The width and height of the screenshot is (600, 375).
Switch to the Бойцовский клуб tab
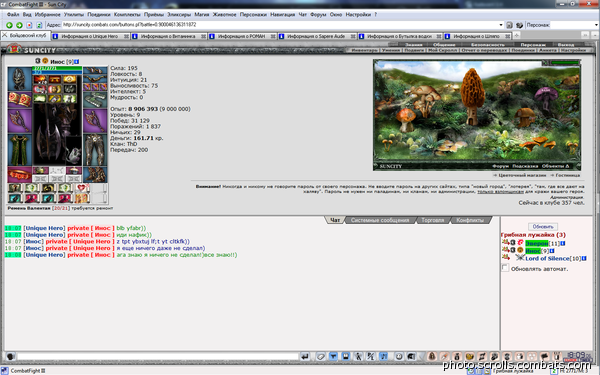pos(25,36)
